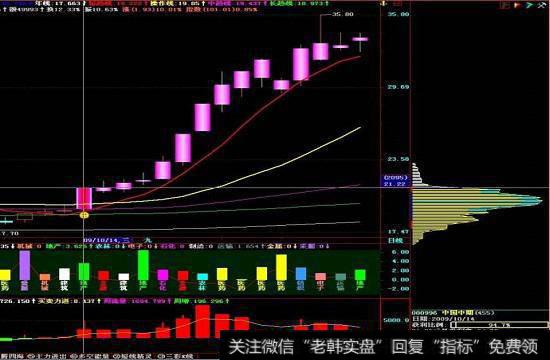The height and width of the screenshot is (360, 550).
Task: Click the small yellow icon above the price axis
Action: click(x=383, y=4)
